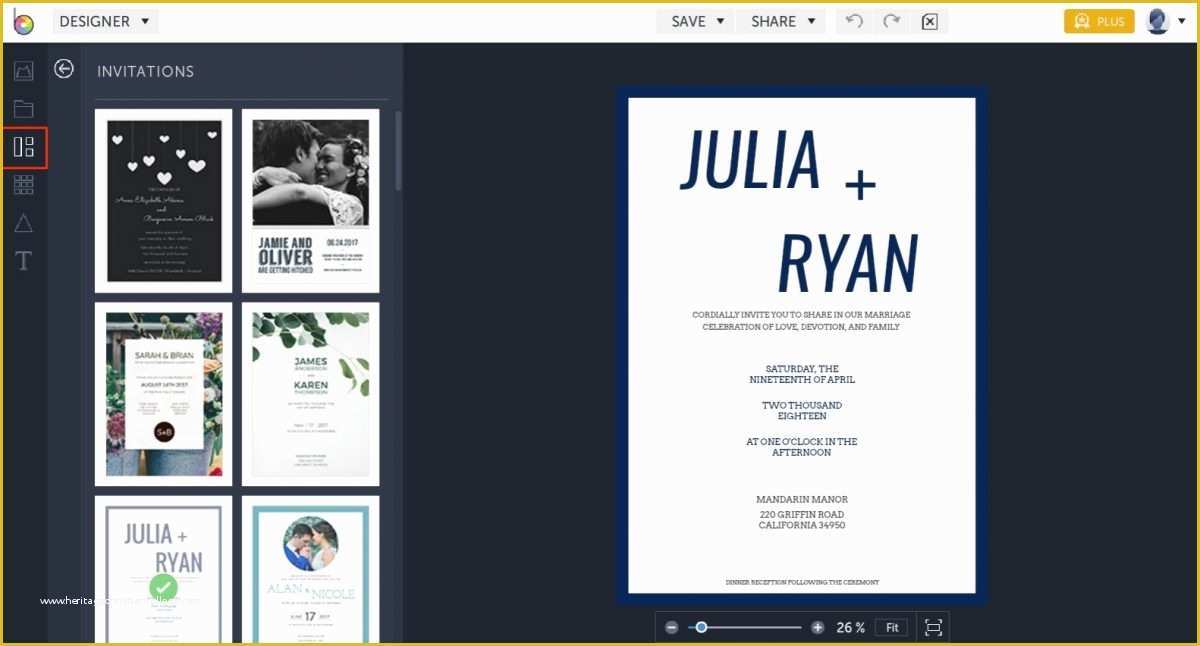Open the Graphics triangle sidebar icon
Screen dimensions: 1200x646
pos(24,223)
